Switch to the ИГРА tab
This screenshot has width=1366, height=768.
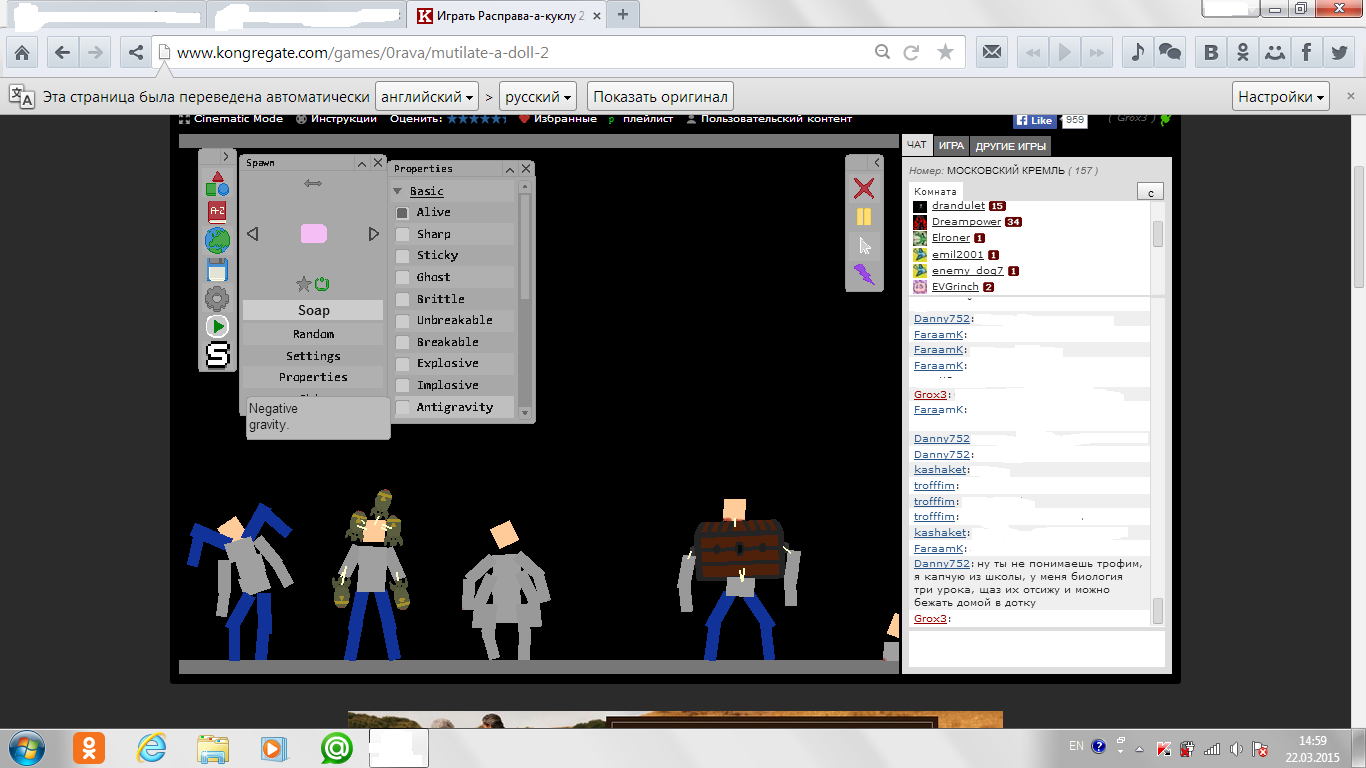(x=951, y=146)
